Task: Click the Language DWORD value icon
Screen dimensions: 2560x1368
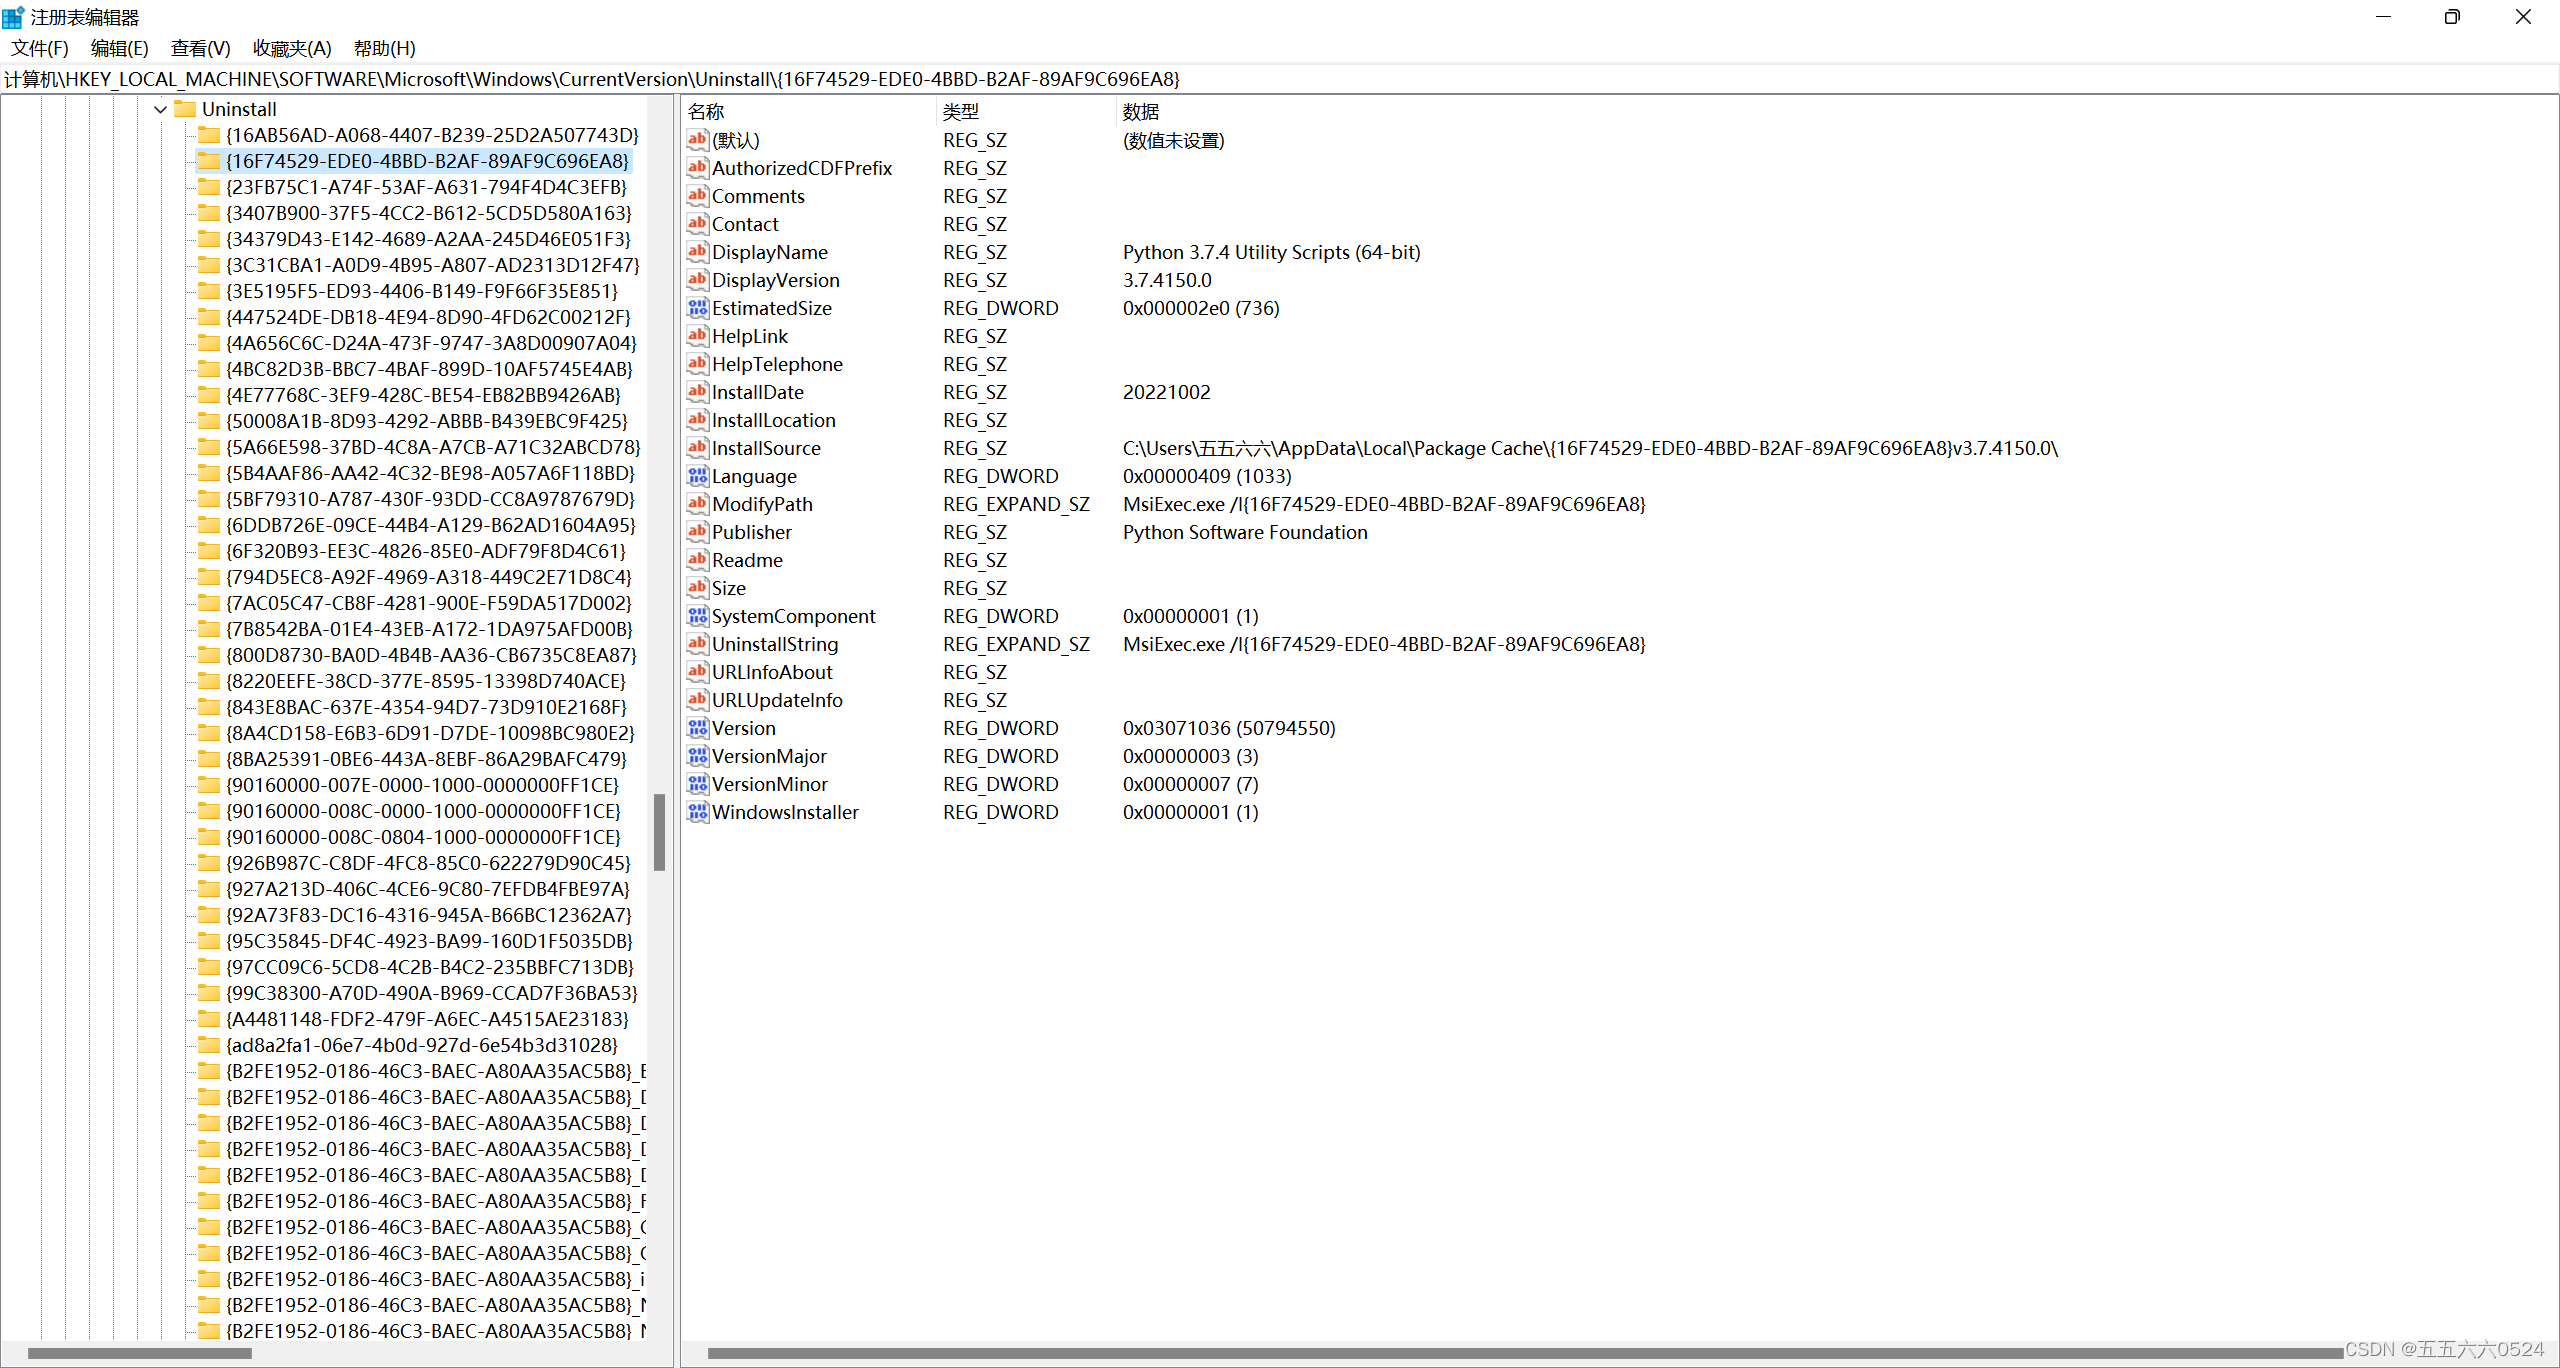Action: pyautogui.click(x=697, y=476)
